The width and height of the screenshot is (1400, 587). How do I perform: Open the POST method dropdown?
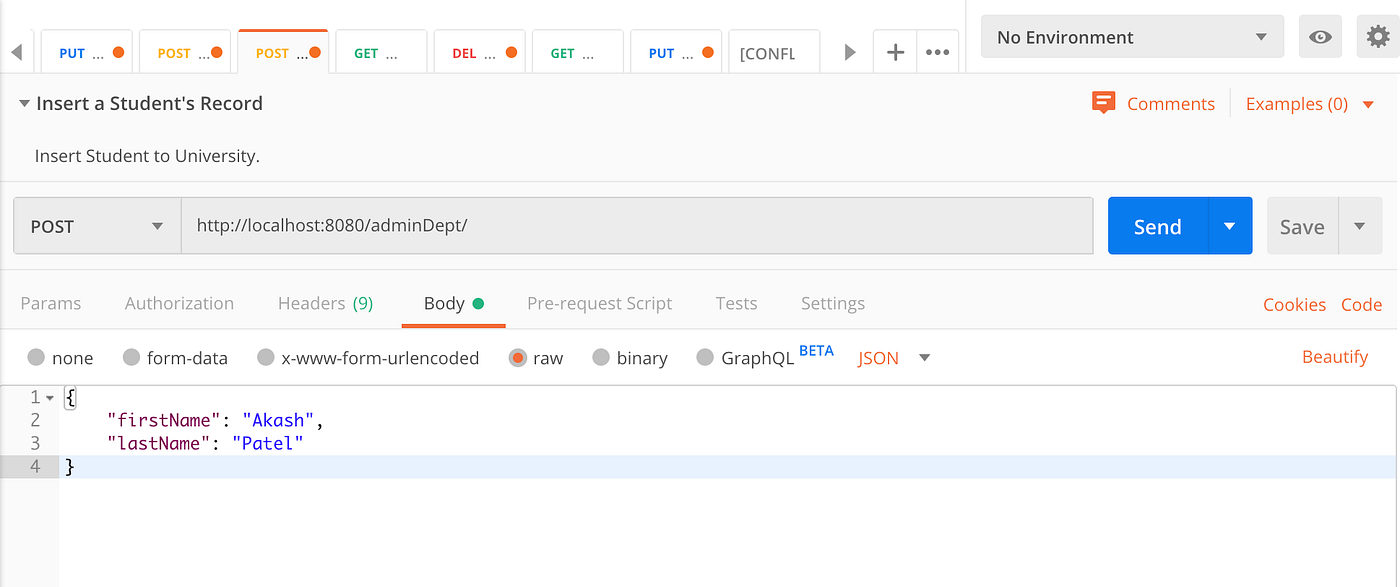[96, 225]
